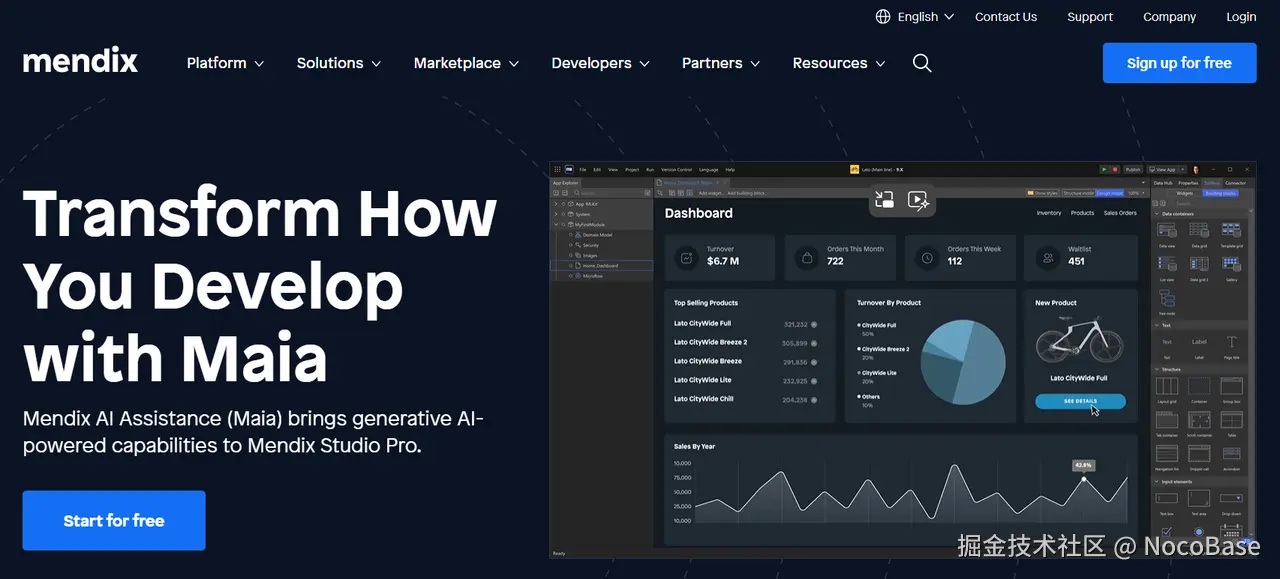Open the Contact Us link
1280x579 pixels.
[x=1006, y=17]
